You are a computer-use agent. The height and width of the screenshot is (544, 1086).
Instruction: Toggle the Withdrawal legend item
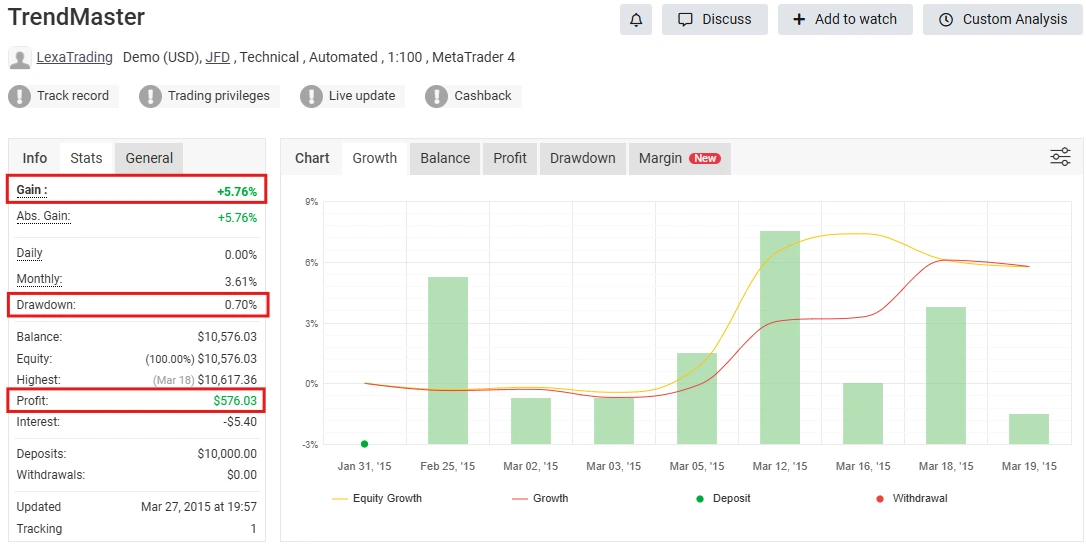pyautogui.click(x=911, y=498)
